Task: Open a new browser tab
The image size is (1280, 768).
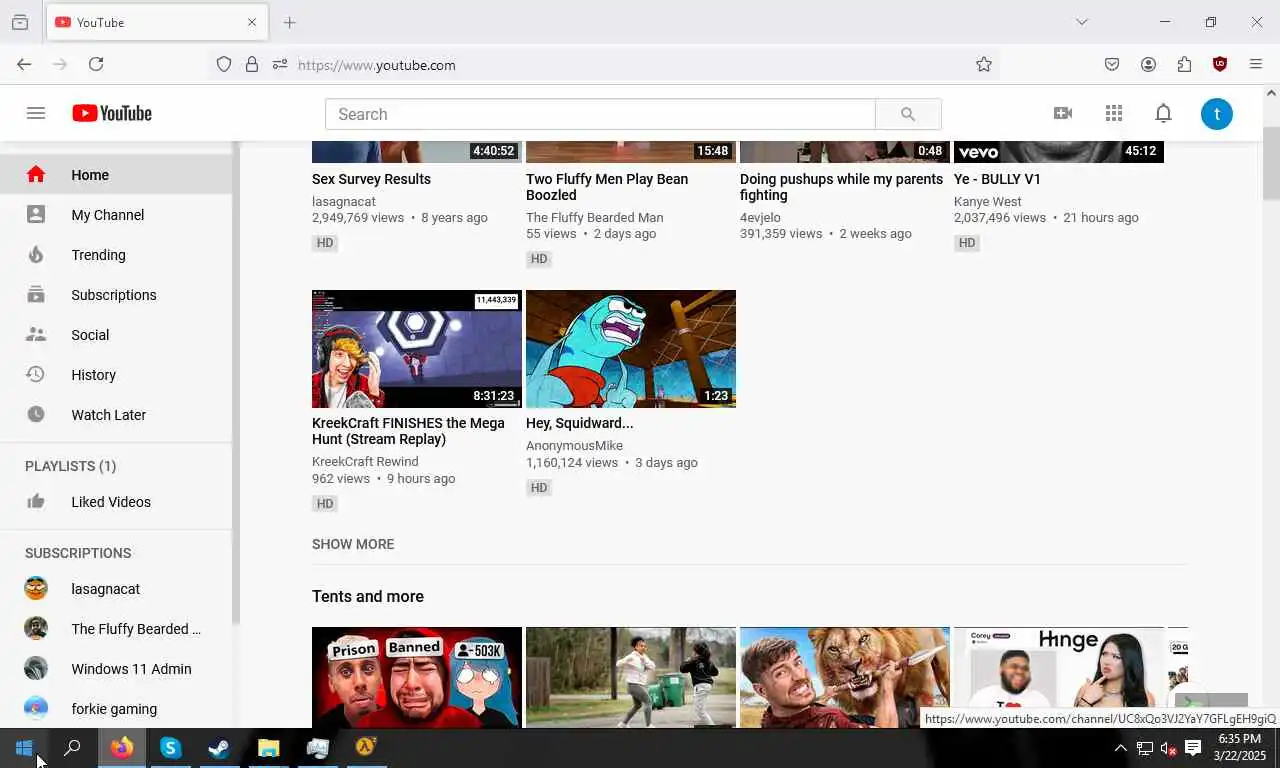Action: [289, 22]
